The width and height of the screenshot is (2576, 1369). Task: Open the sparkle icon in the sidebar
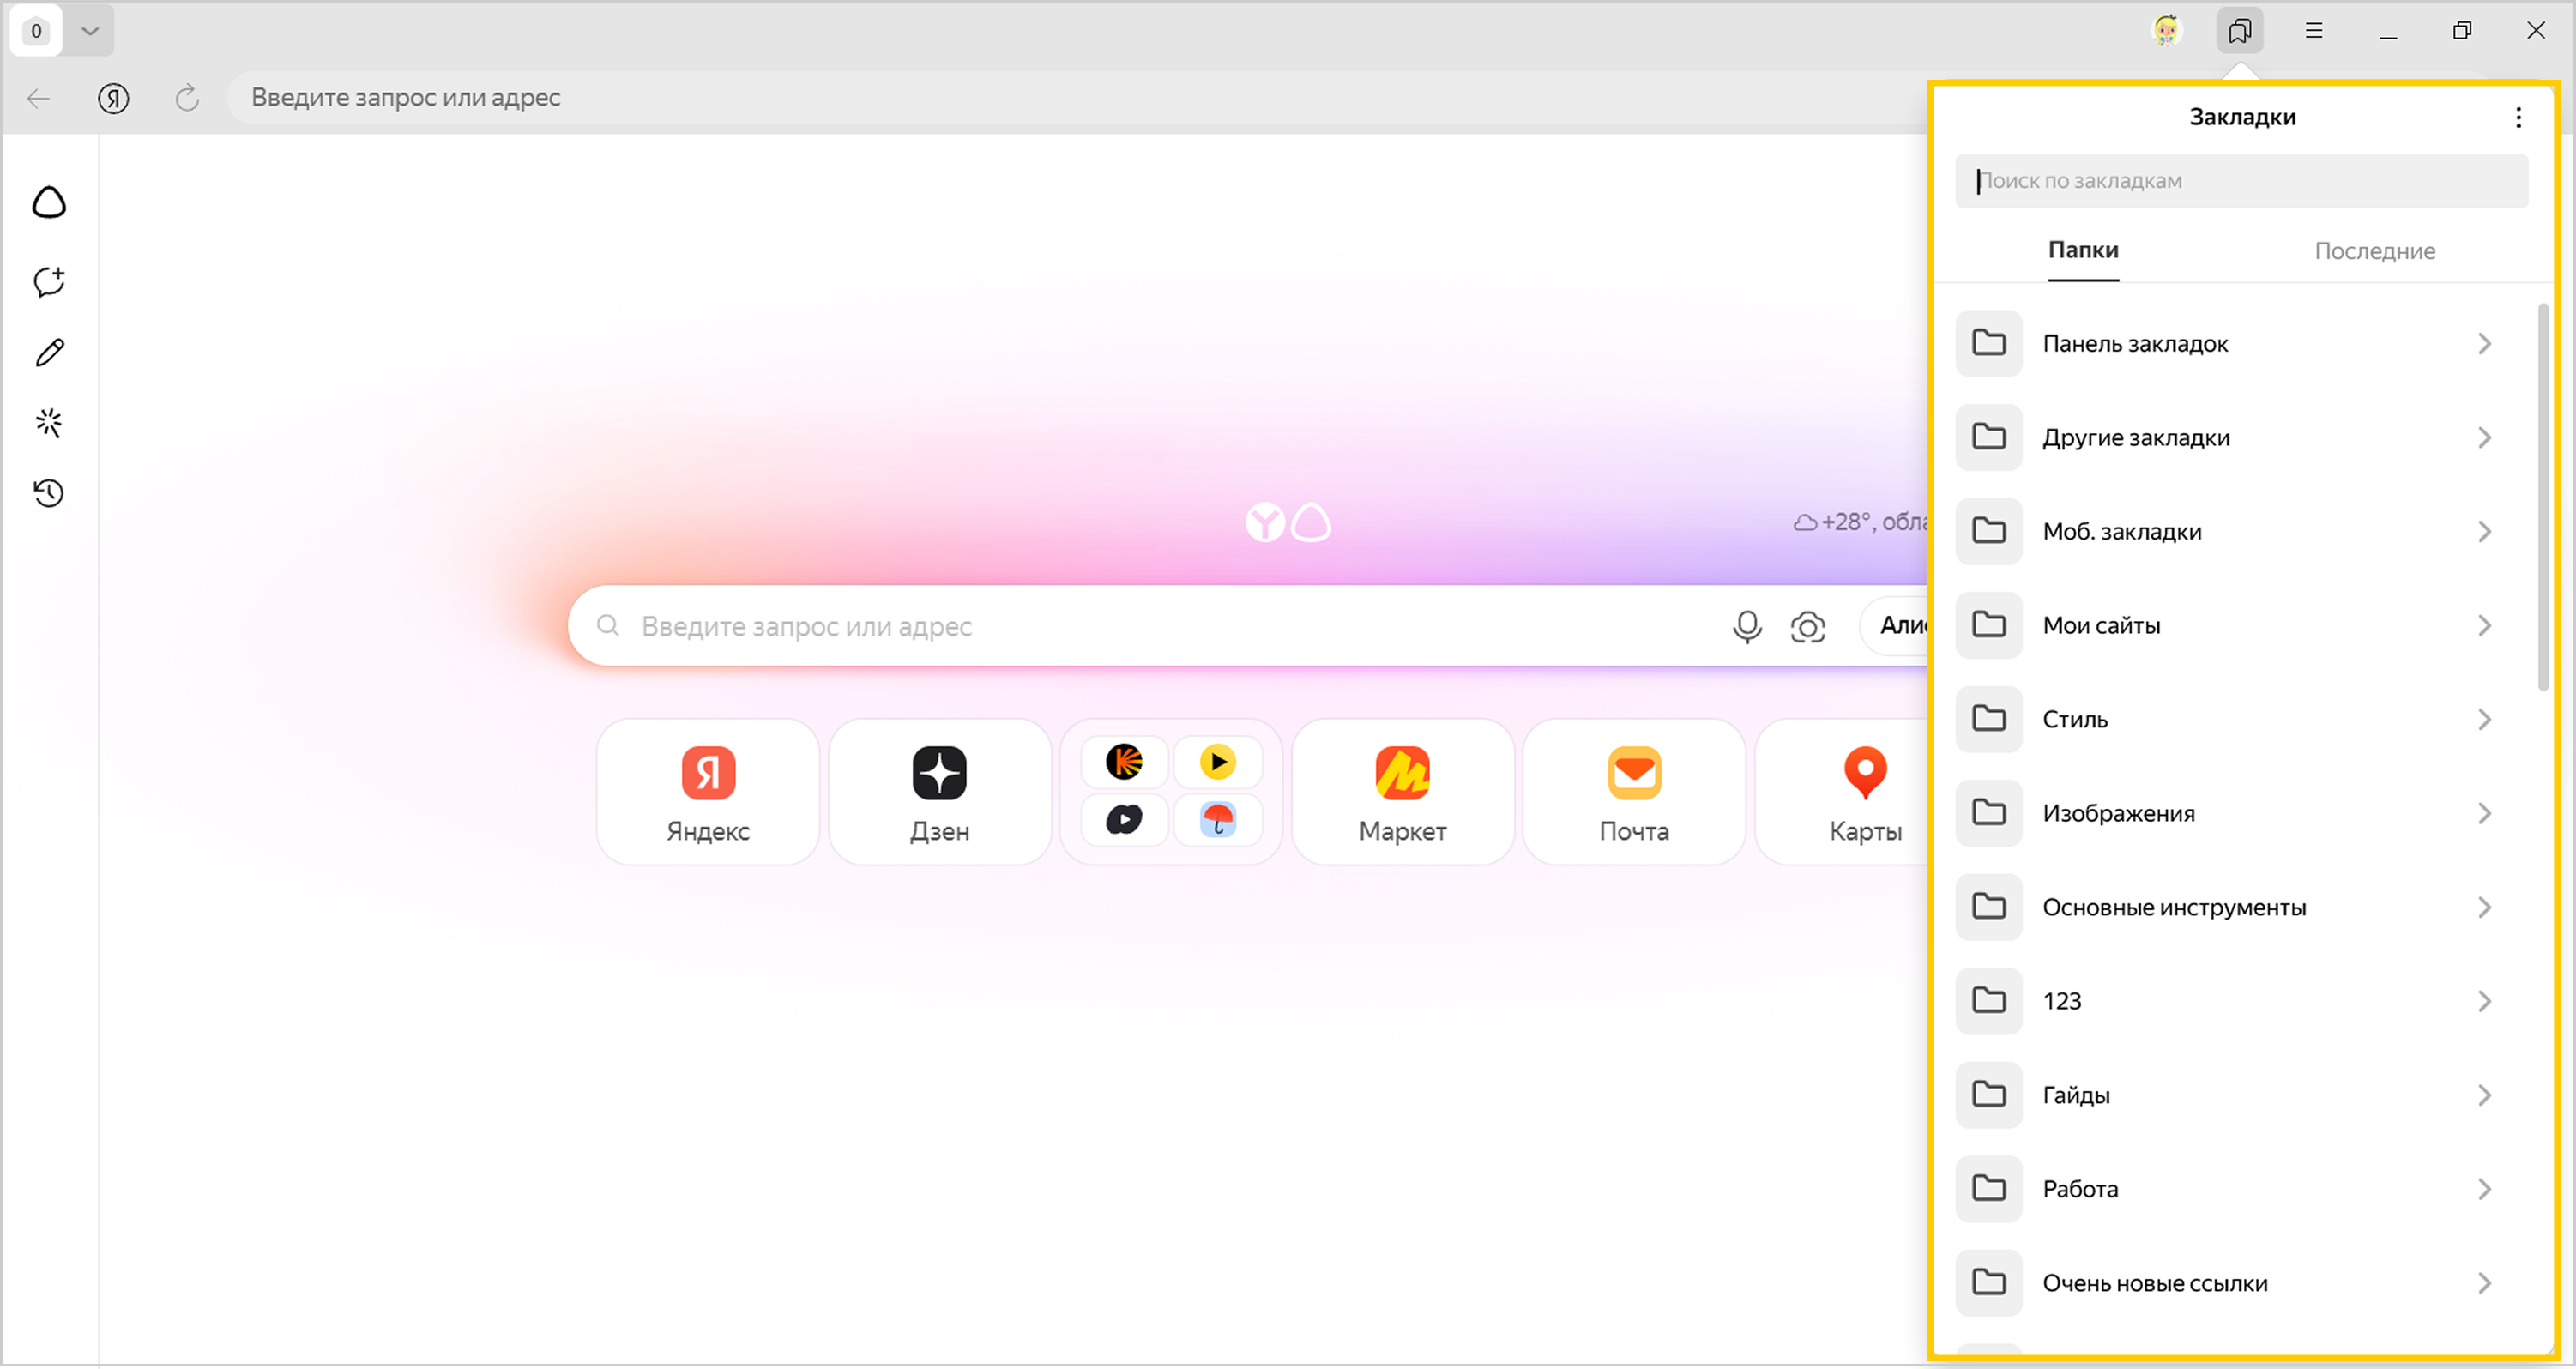click(49, 423)
